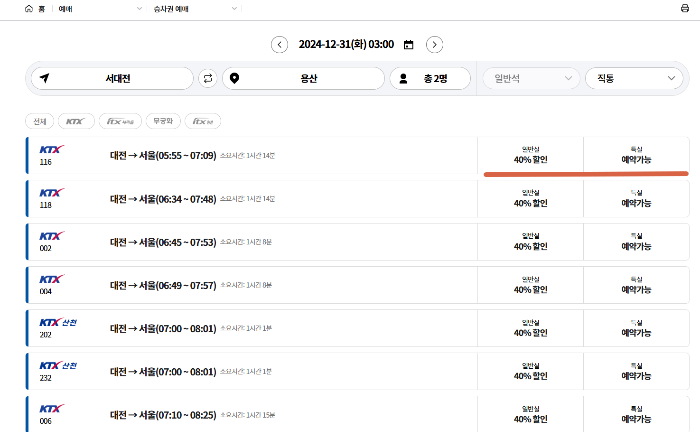Select 특실 예약가능 for 07:10 train
Viewport: 700px width, 432px height.
click(636, 415)
